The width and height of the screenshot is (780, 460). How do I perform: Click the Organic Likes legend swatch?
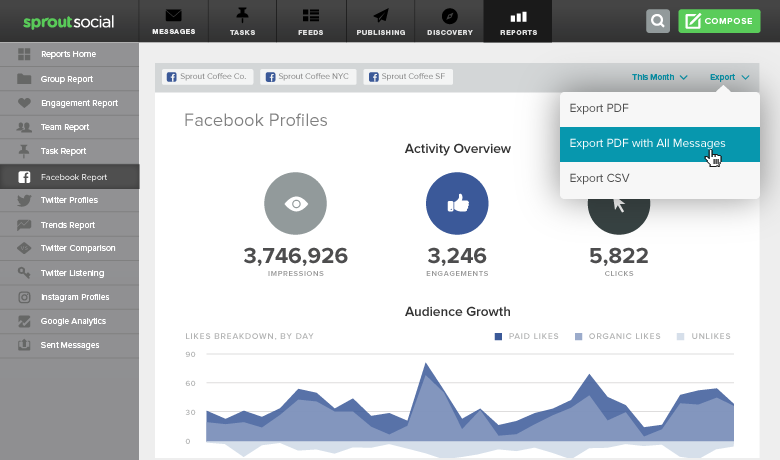pos(579,337)
